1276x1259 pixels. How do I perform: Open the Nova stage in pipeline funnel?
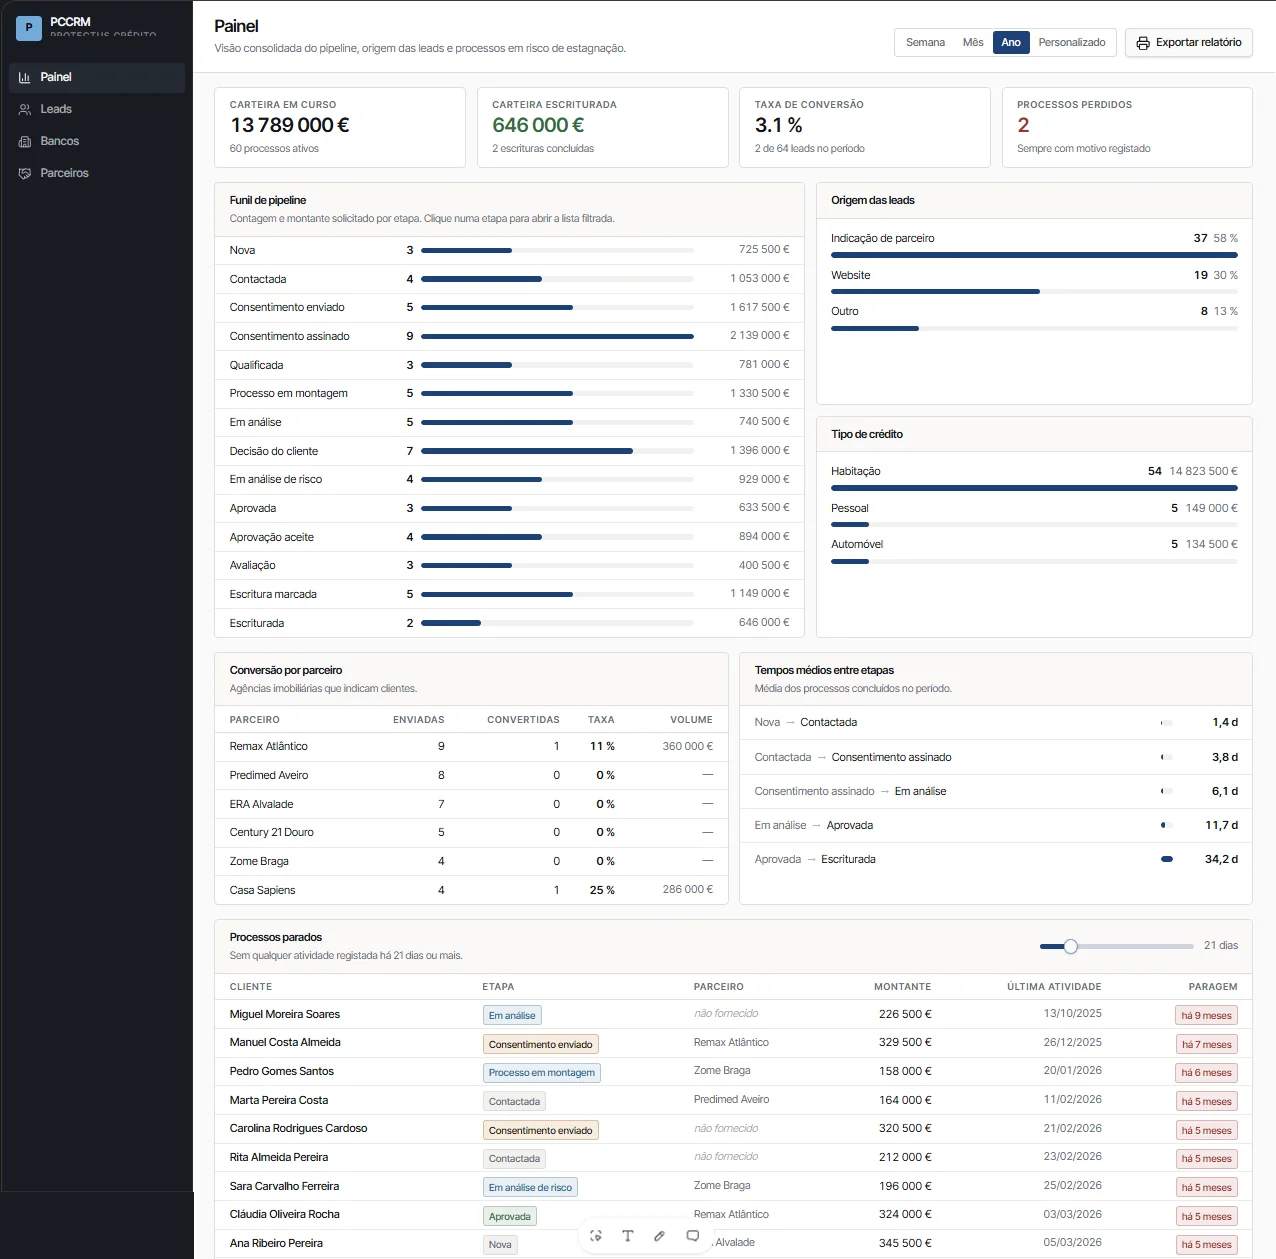click(x=509, y=250)
